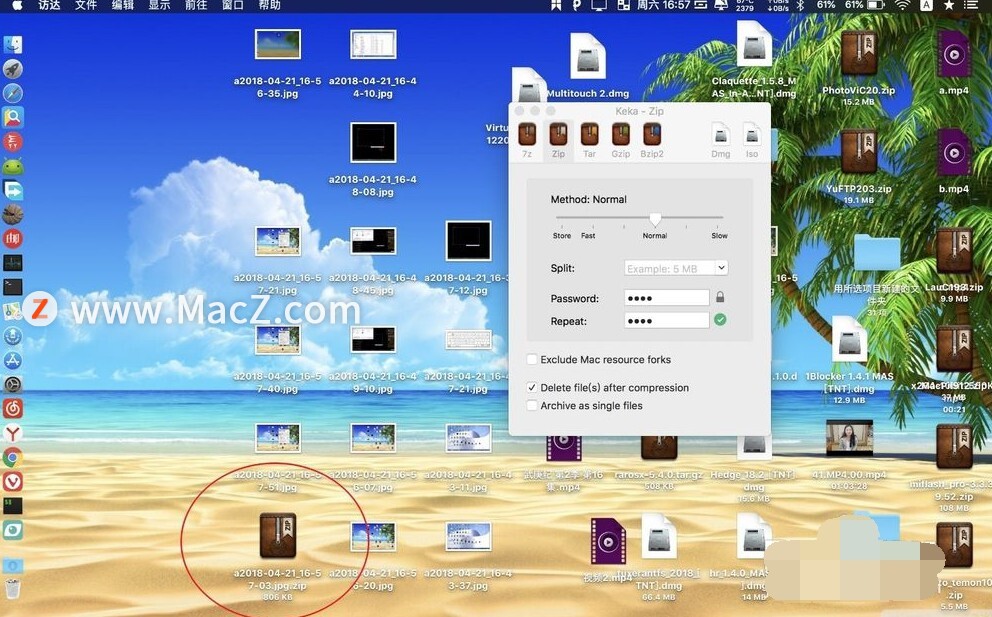The width and height of the screenshot is (992, 617).
Task: Click the Bluetooth icon in menu bar
Action: (800, 5)
